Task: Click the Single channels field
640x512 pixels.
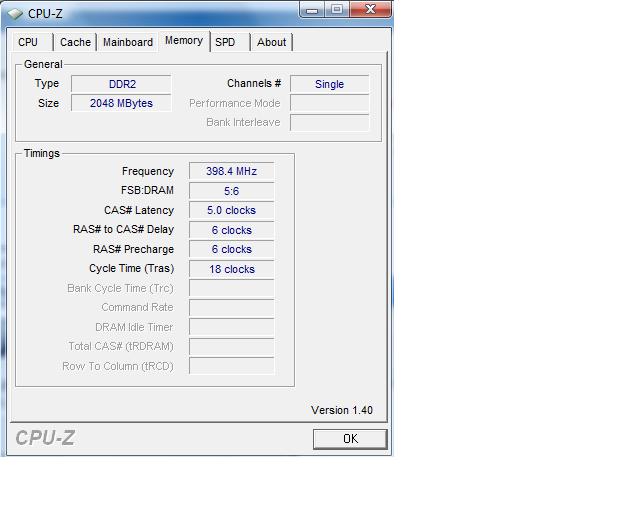Action: [329, 84]
